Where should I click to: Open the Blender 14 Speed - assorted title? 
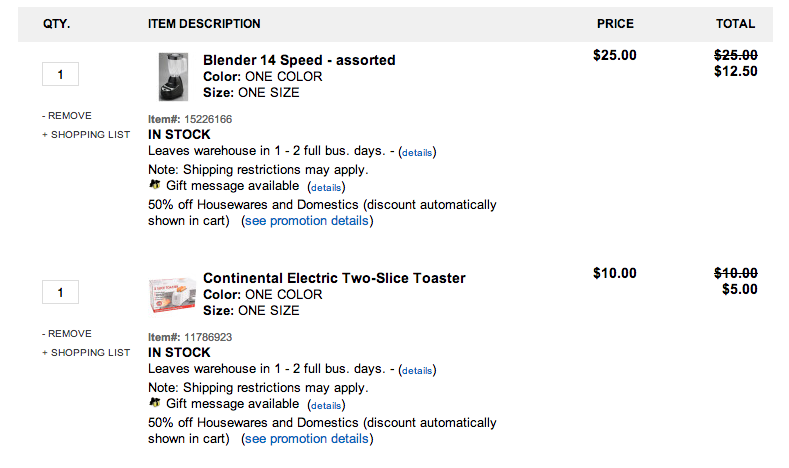(x=299, y=60)
